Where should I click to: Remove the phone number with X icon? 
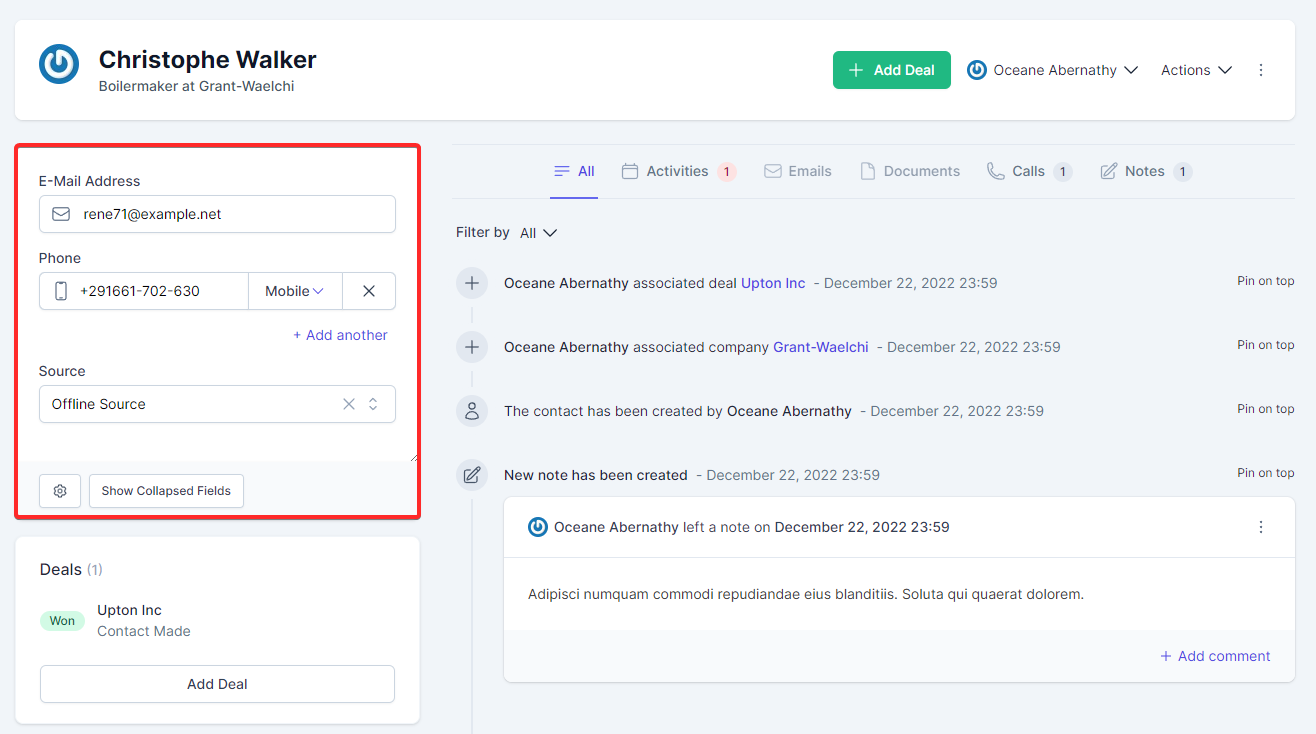pyautogui.click(x=369, y=291)
